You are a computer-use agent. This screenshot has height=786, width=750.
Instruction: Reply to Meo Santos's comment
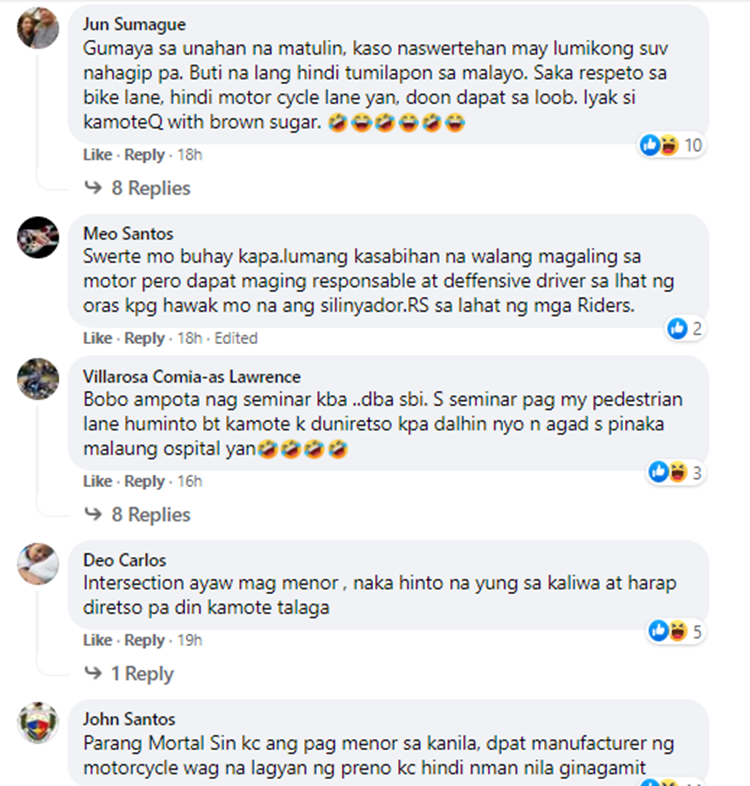click(144, 338)
